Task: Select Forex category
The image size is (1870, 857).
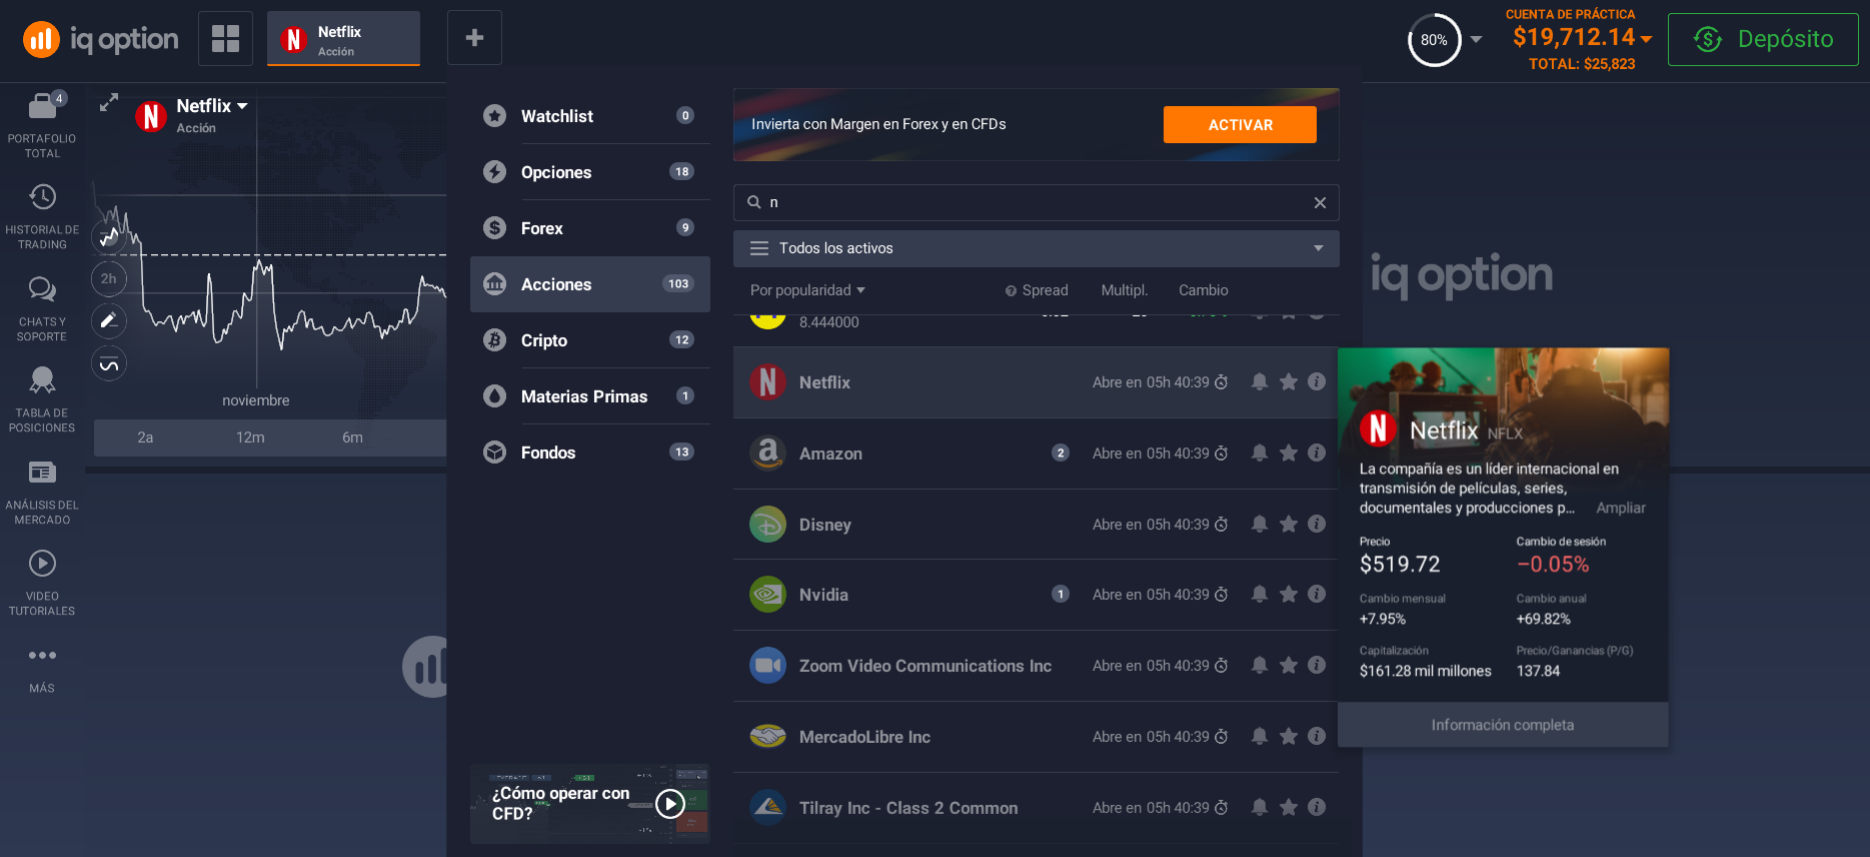Action: tap(590, 228)
